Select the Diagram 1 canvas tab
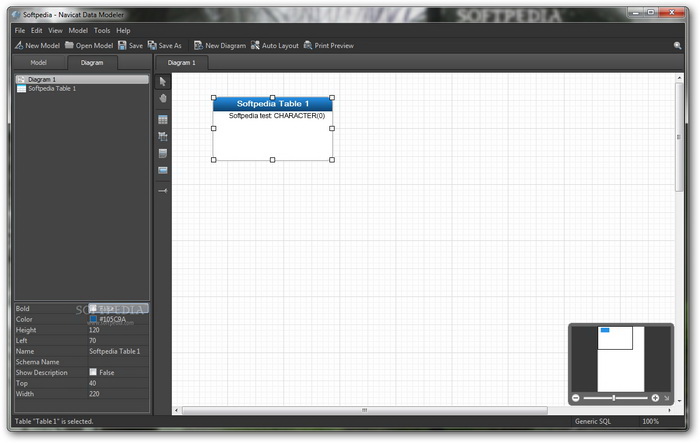The image size is (700, 443). pyautogui.click(x=181, y=63)
